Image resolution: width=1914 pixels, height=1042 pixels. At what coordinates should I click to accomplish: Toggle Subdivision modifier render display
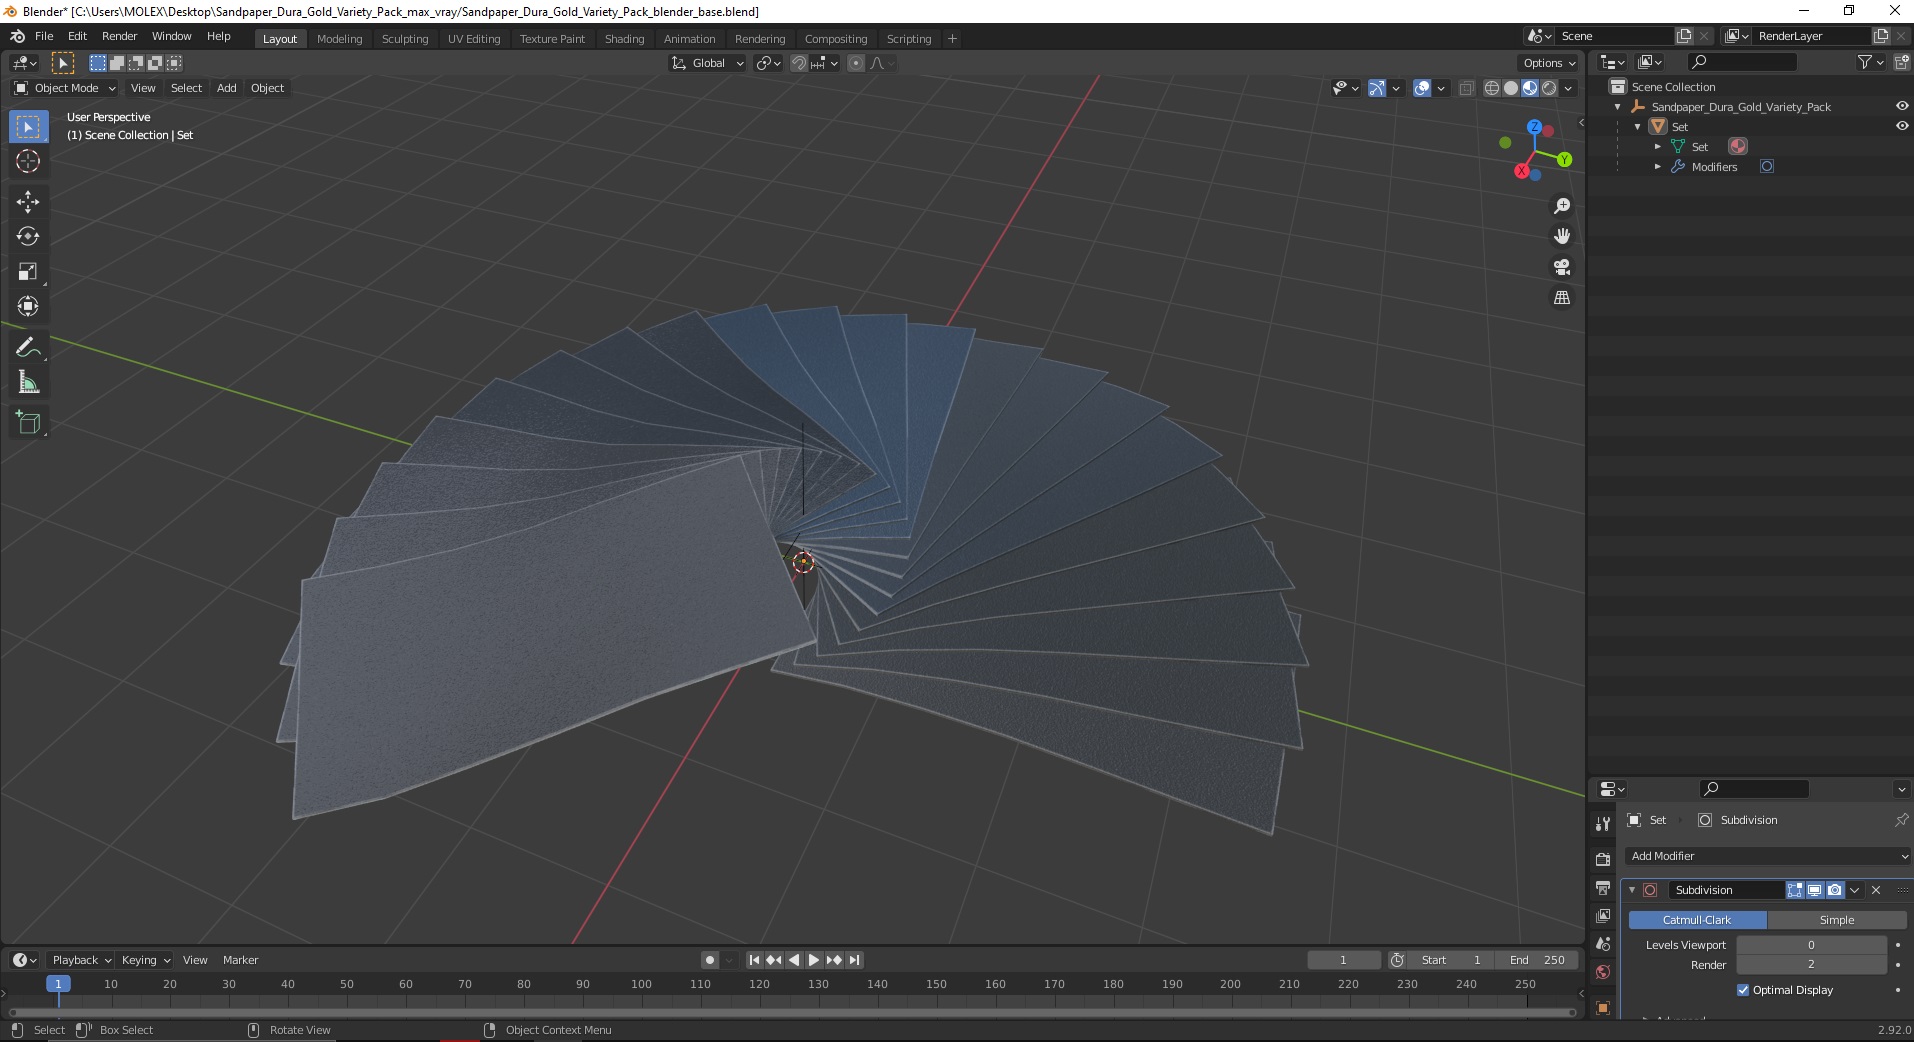pos(1835,890)
